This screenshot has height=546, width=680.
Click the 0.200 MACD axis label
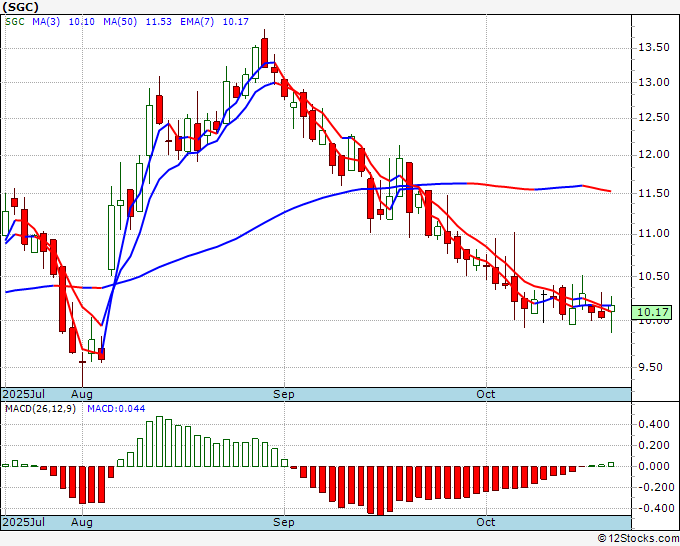coord(654,445)
